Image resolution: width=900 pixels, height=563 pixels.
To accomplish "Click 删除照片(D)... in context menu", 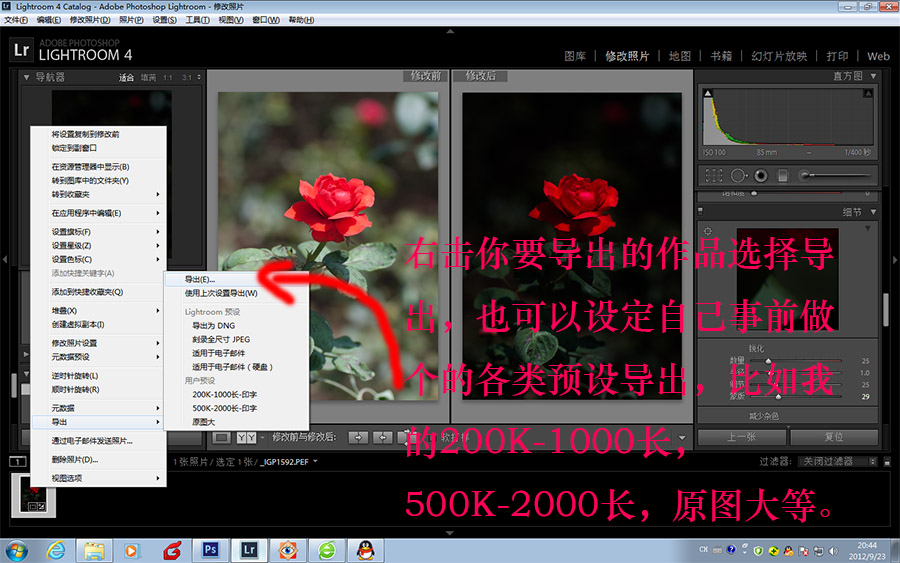I will click(x=98, y=460).
